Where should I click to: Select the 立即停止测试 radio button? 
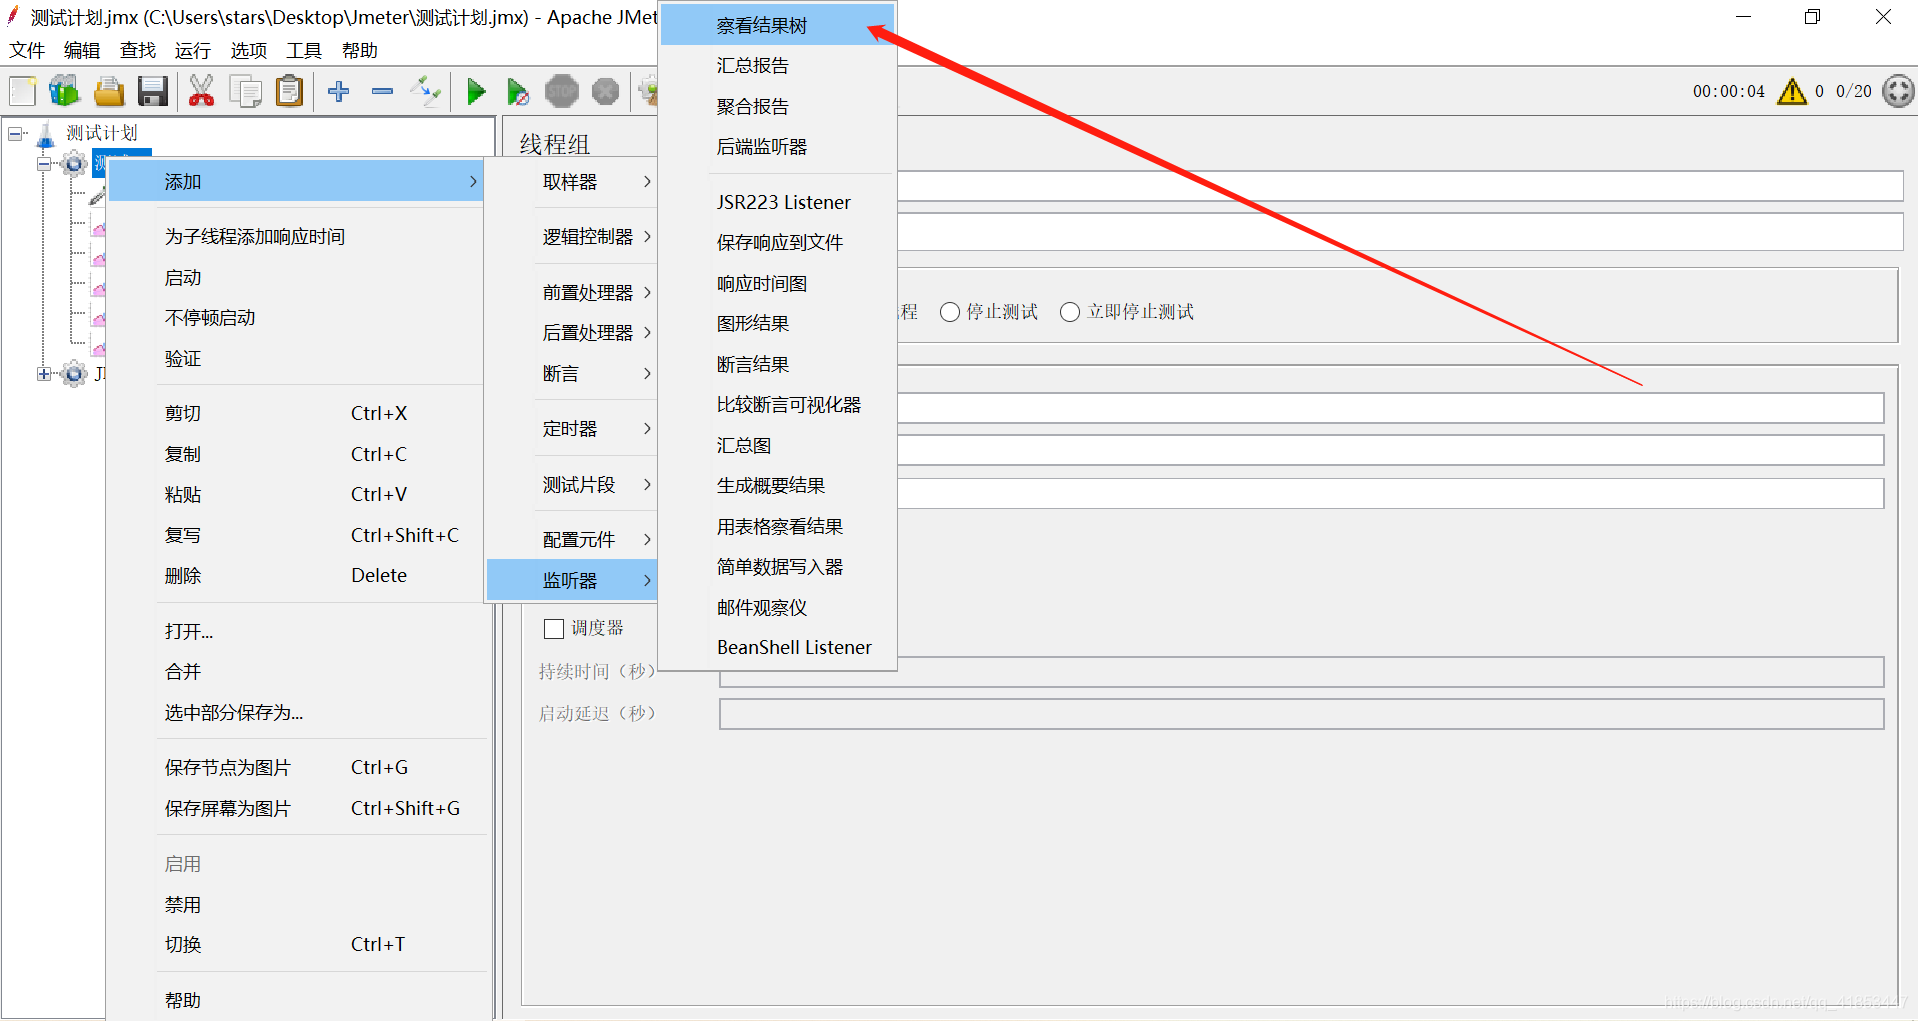(1070, 312)
